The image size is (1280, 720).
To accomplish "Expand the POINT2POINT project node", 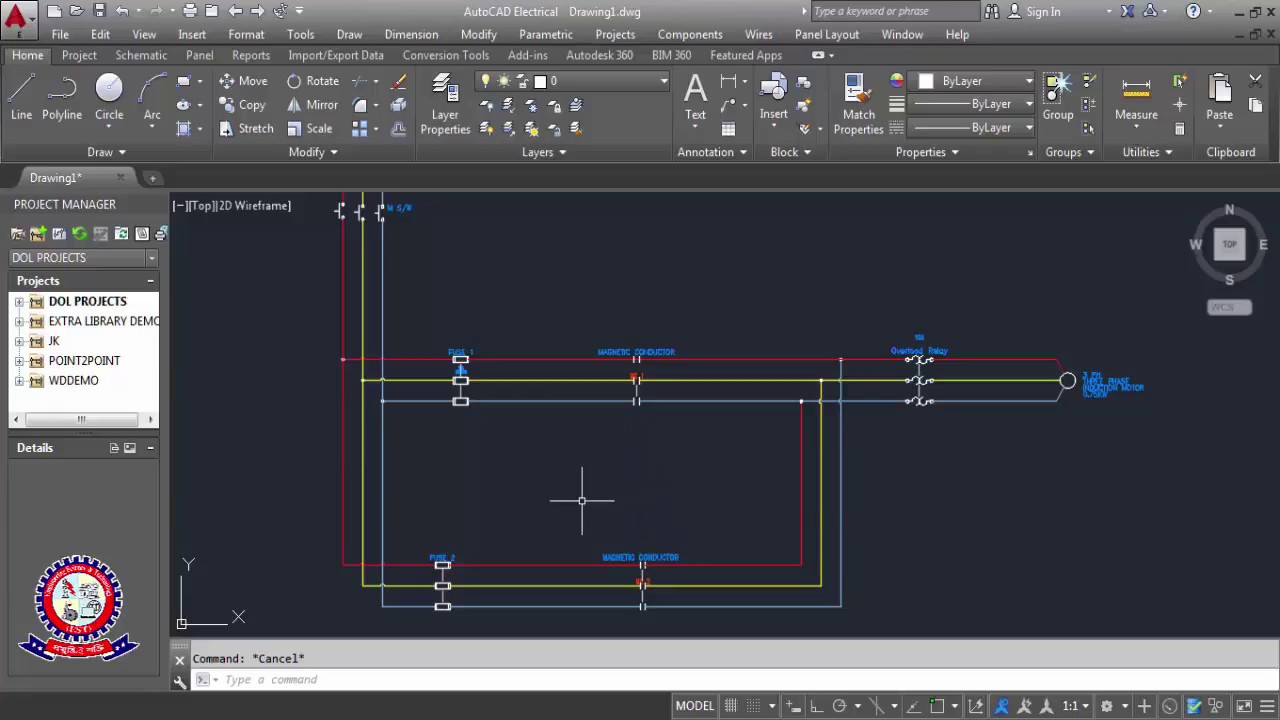I will click(x=19, y=361).
